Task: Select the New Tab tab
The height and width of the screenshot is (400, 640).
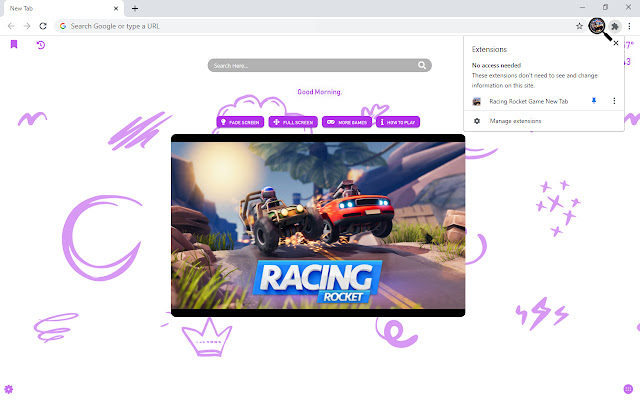Action: tap(63, 9)
